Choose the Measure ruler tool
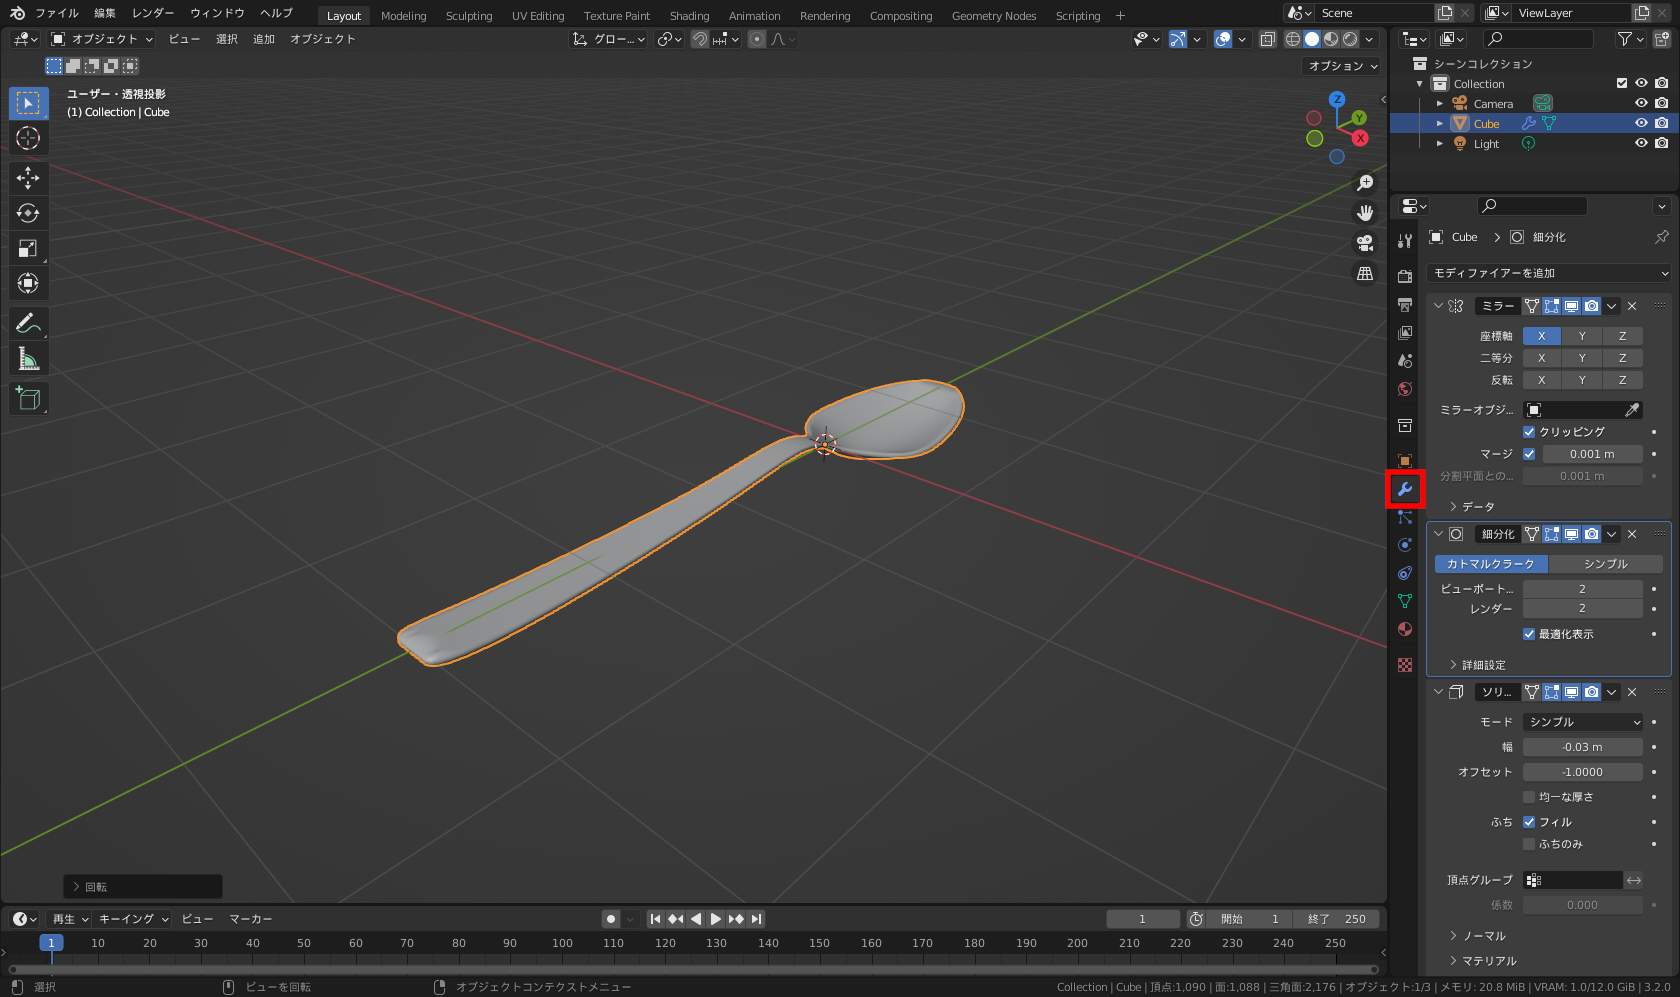1680x997 pixels. (28, 358)
